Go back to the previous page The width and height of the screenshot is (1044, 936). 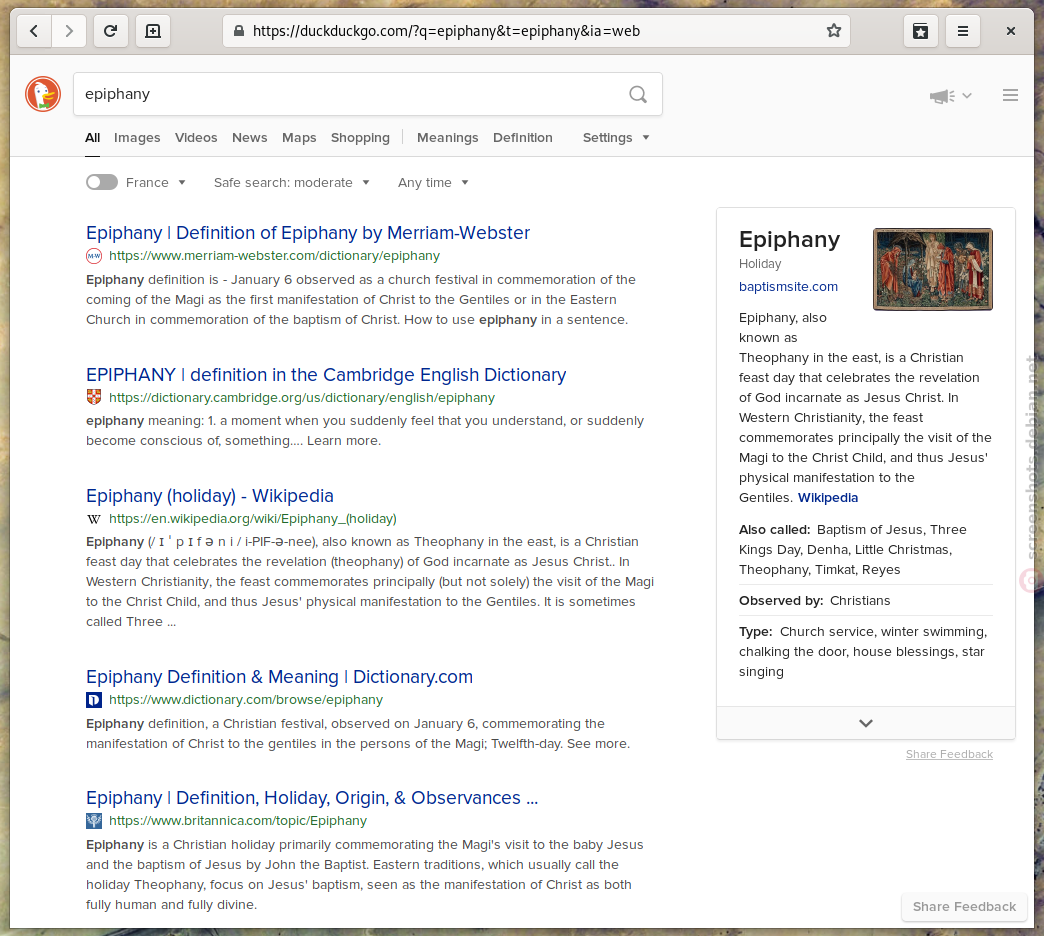(x=34, y=31)
